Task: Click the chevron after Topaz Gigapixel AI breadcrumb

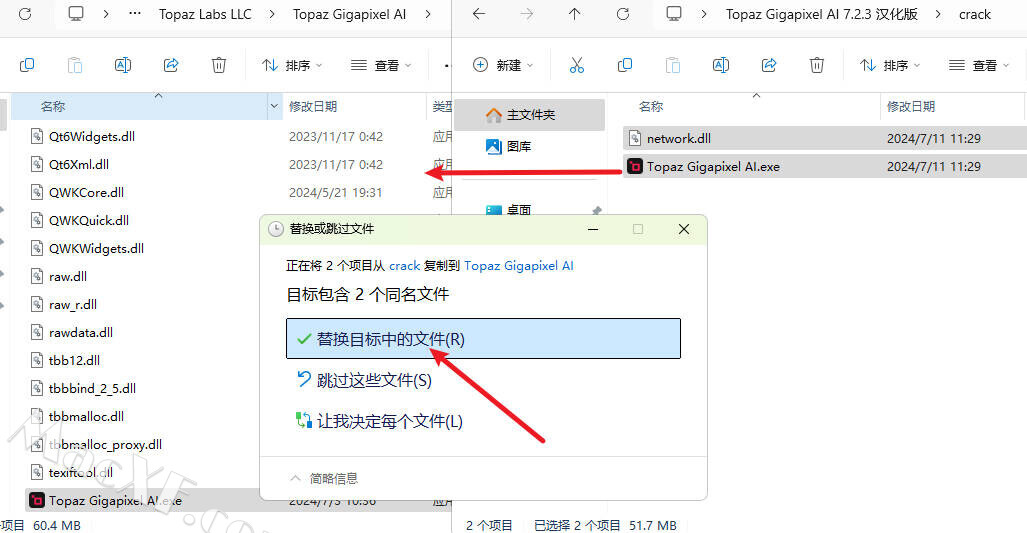Action: click(x=428, y=14)
